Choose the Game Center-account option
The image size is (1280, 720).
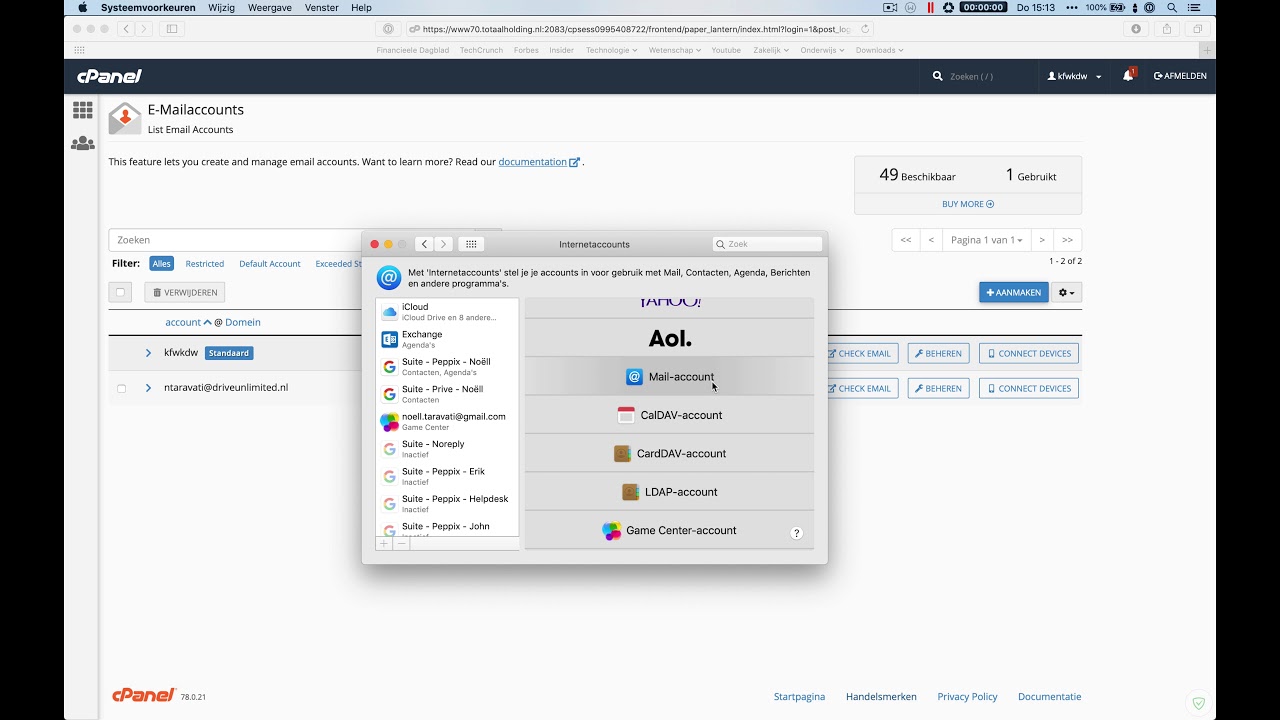(x=670, y=530)
